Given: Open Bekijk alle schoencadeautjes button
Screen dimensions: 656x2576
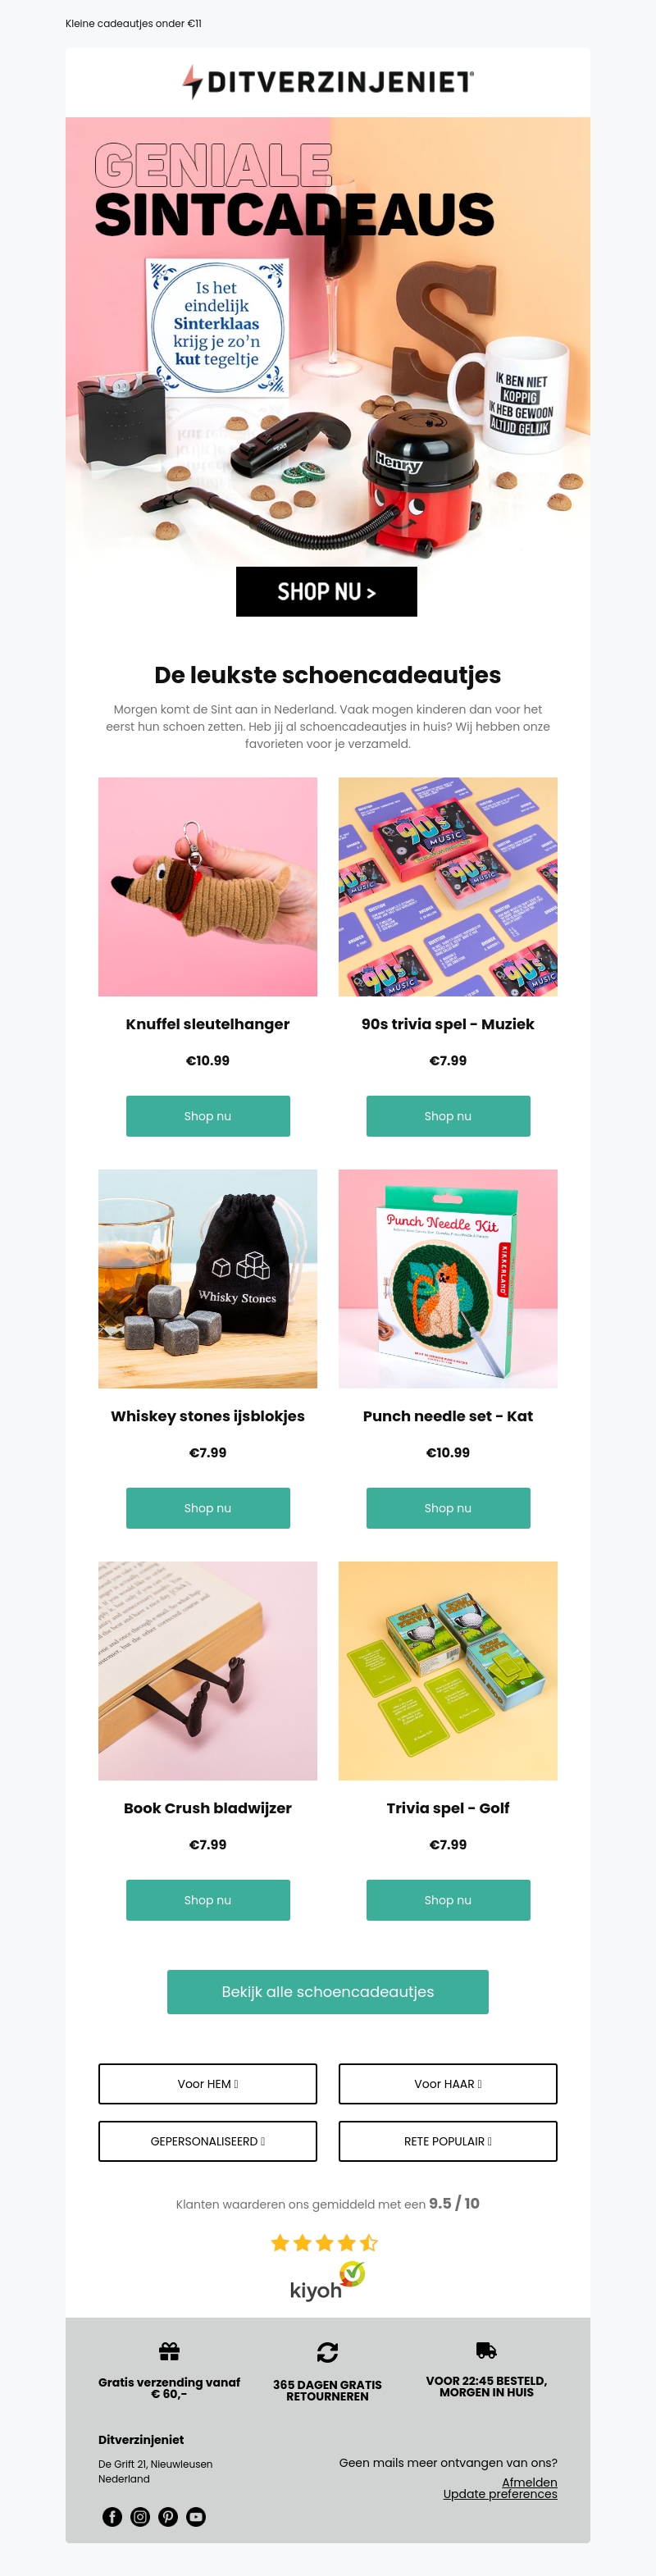Looking at the screenshot, I should (328, 1992).
